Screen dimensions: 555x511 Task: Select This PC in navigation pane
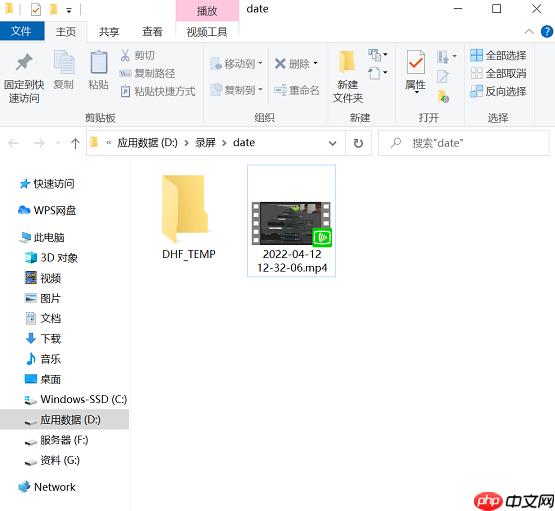click(x=42, y=237)
